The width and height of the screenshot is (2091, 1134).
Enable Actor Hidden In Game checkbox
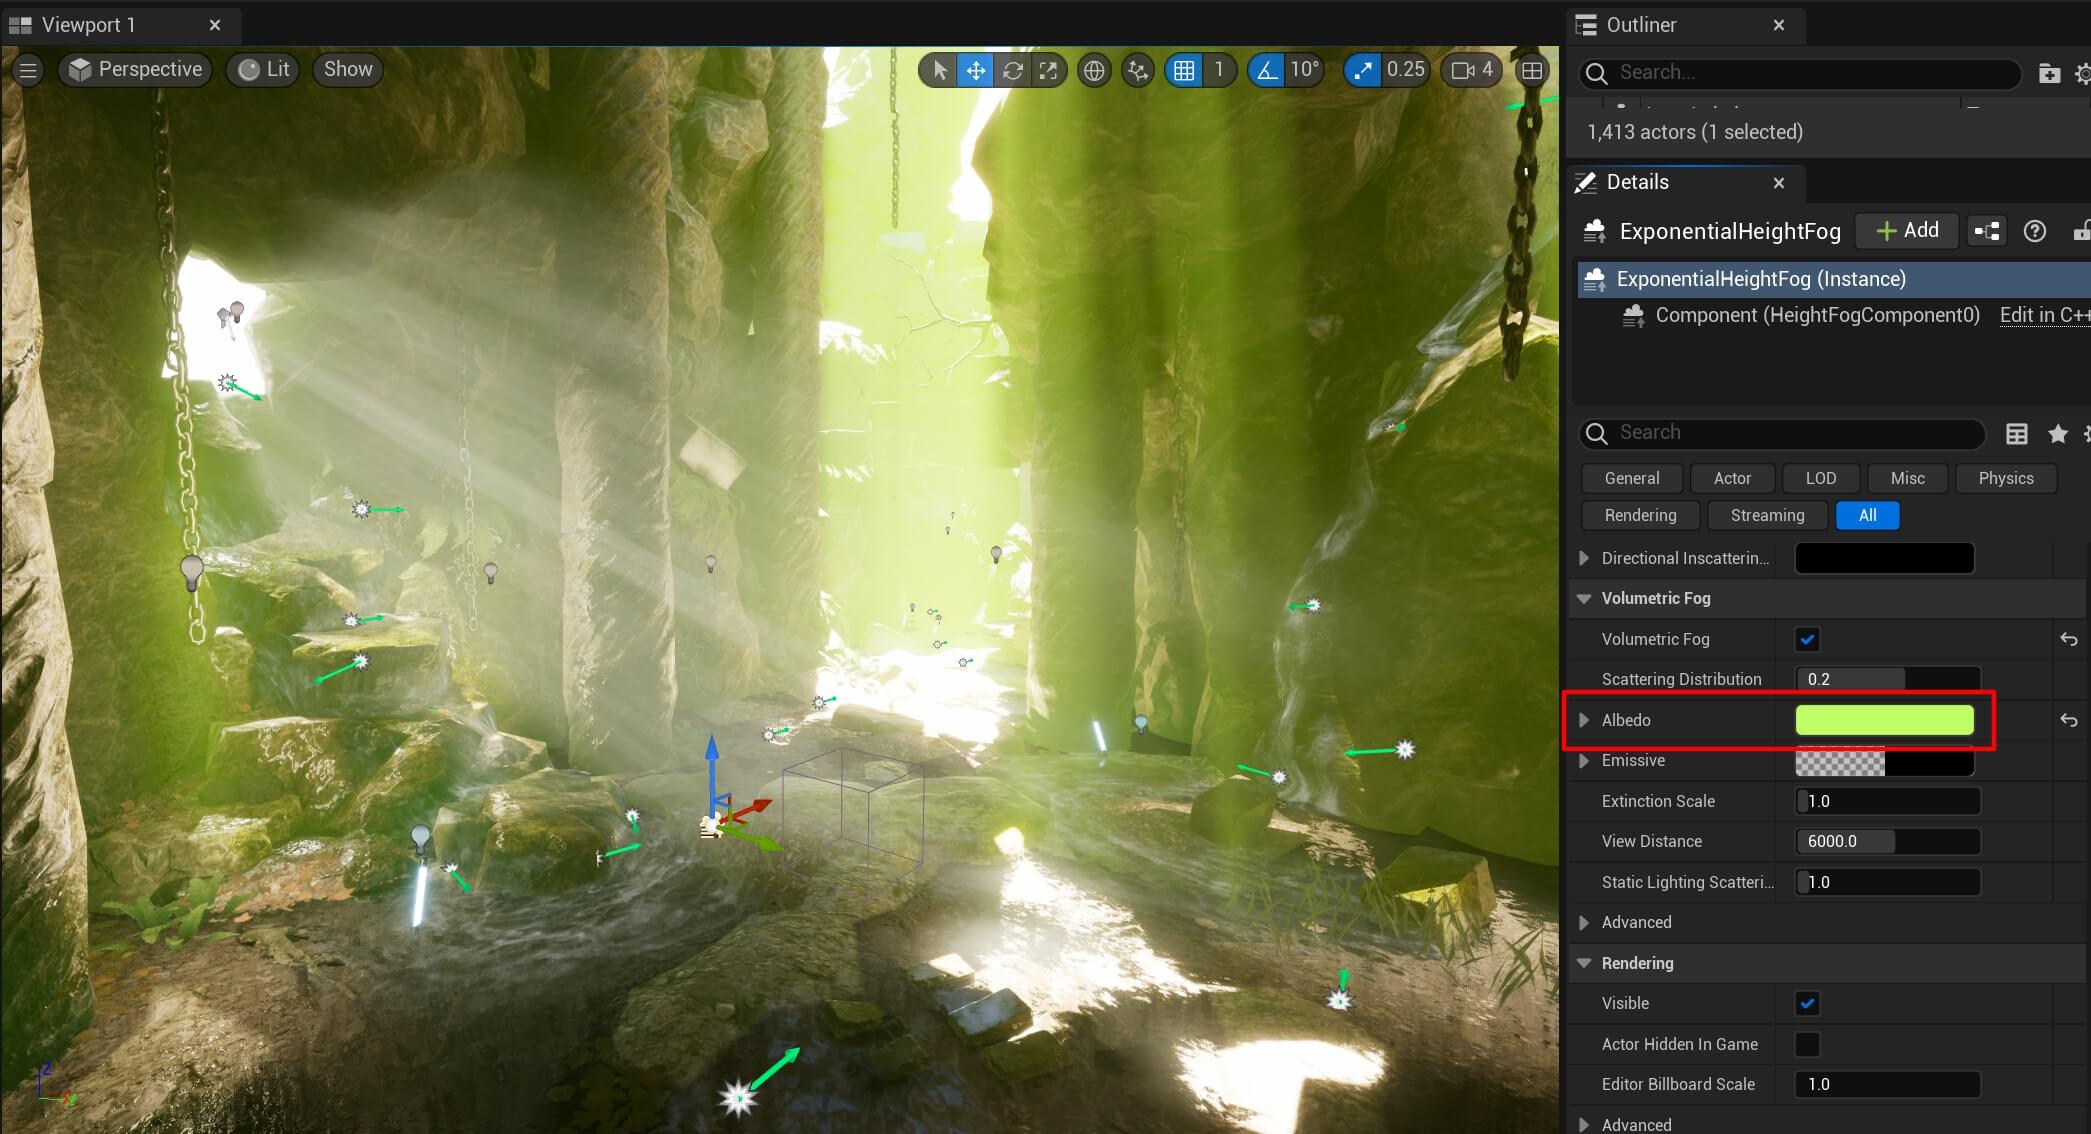(1806, 1044)
